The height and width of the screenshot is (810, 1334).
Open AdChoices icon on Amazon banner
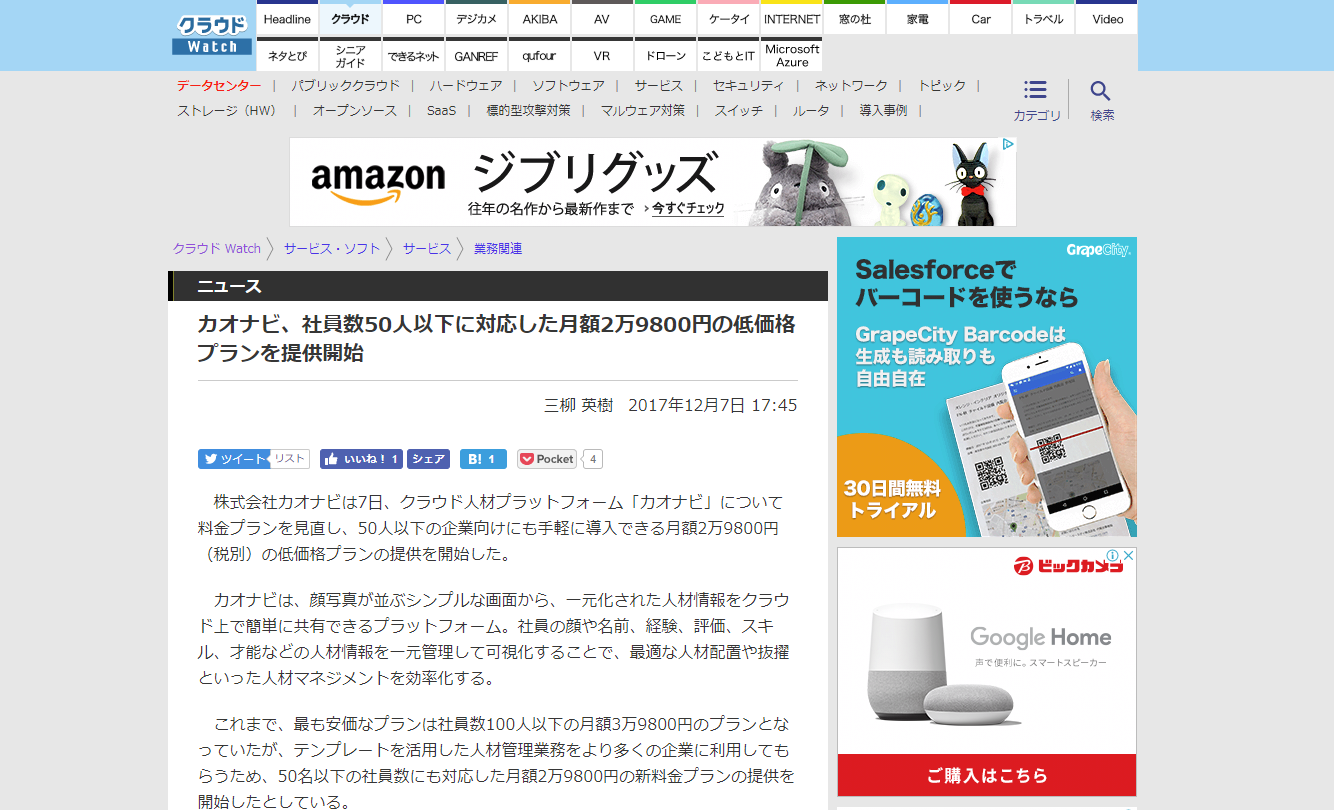point(1009,145)
